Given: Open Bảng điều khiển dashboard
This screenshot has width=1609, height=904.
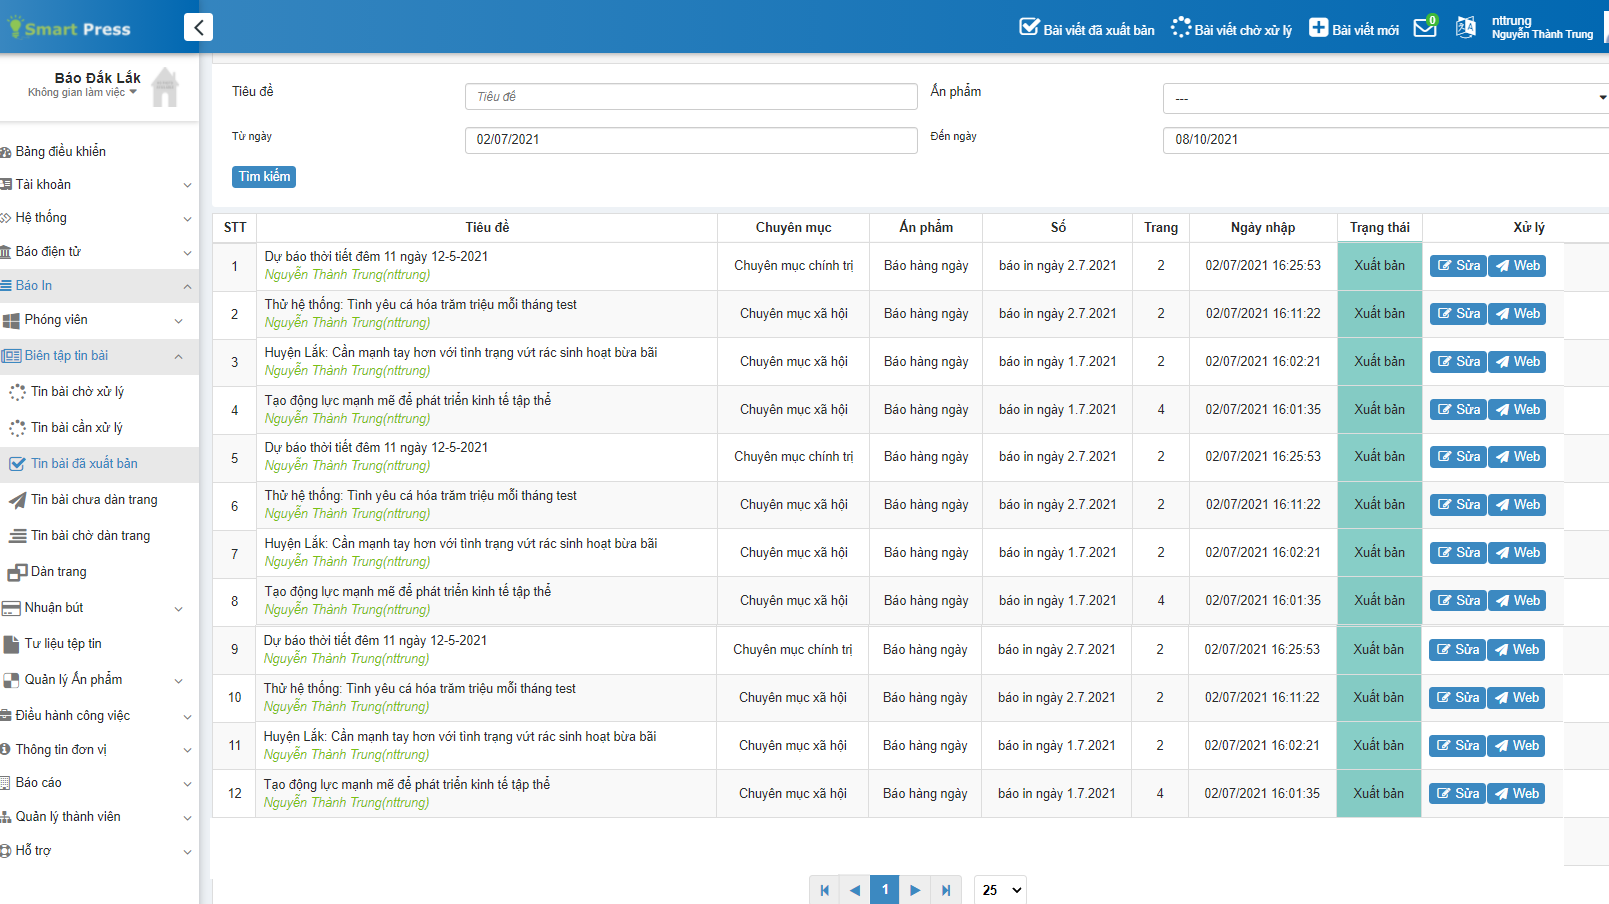Looking at the screenshot, I should click(x=60, y=151).
